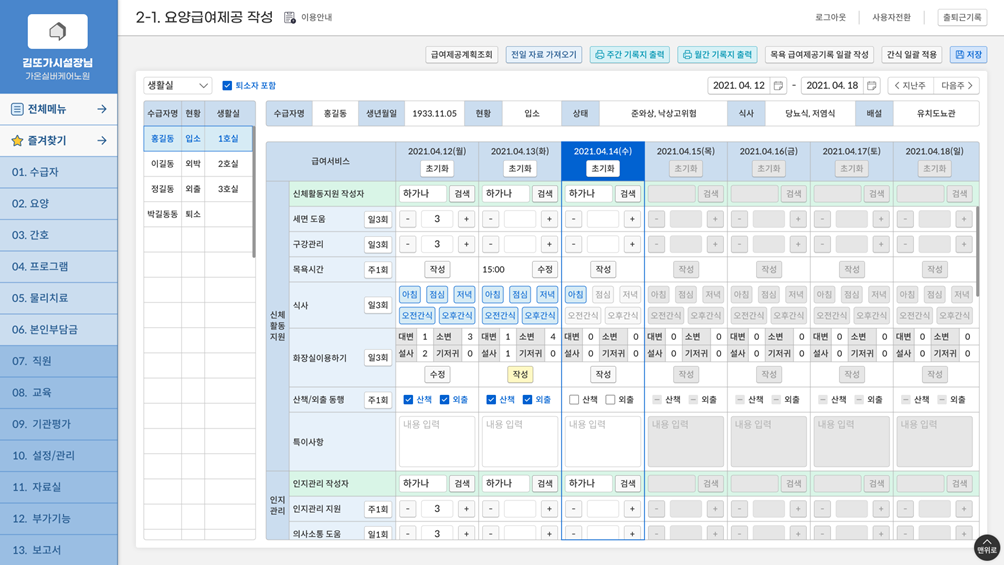Click 간식 일괄 적용 button
Screen dimensions: 1004x565
(912, 54)
